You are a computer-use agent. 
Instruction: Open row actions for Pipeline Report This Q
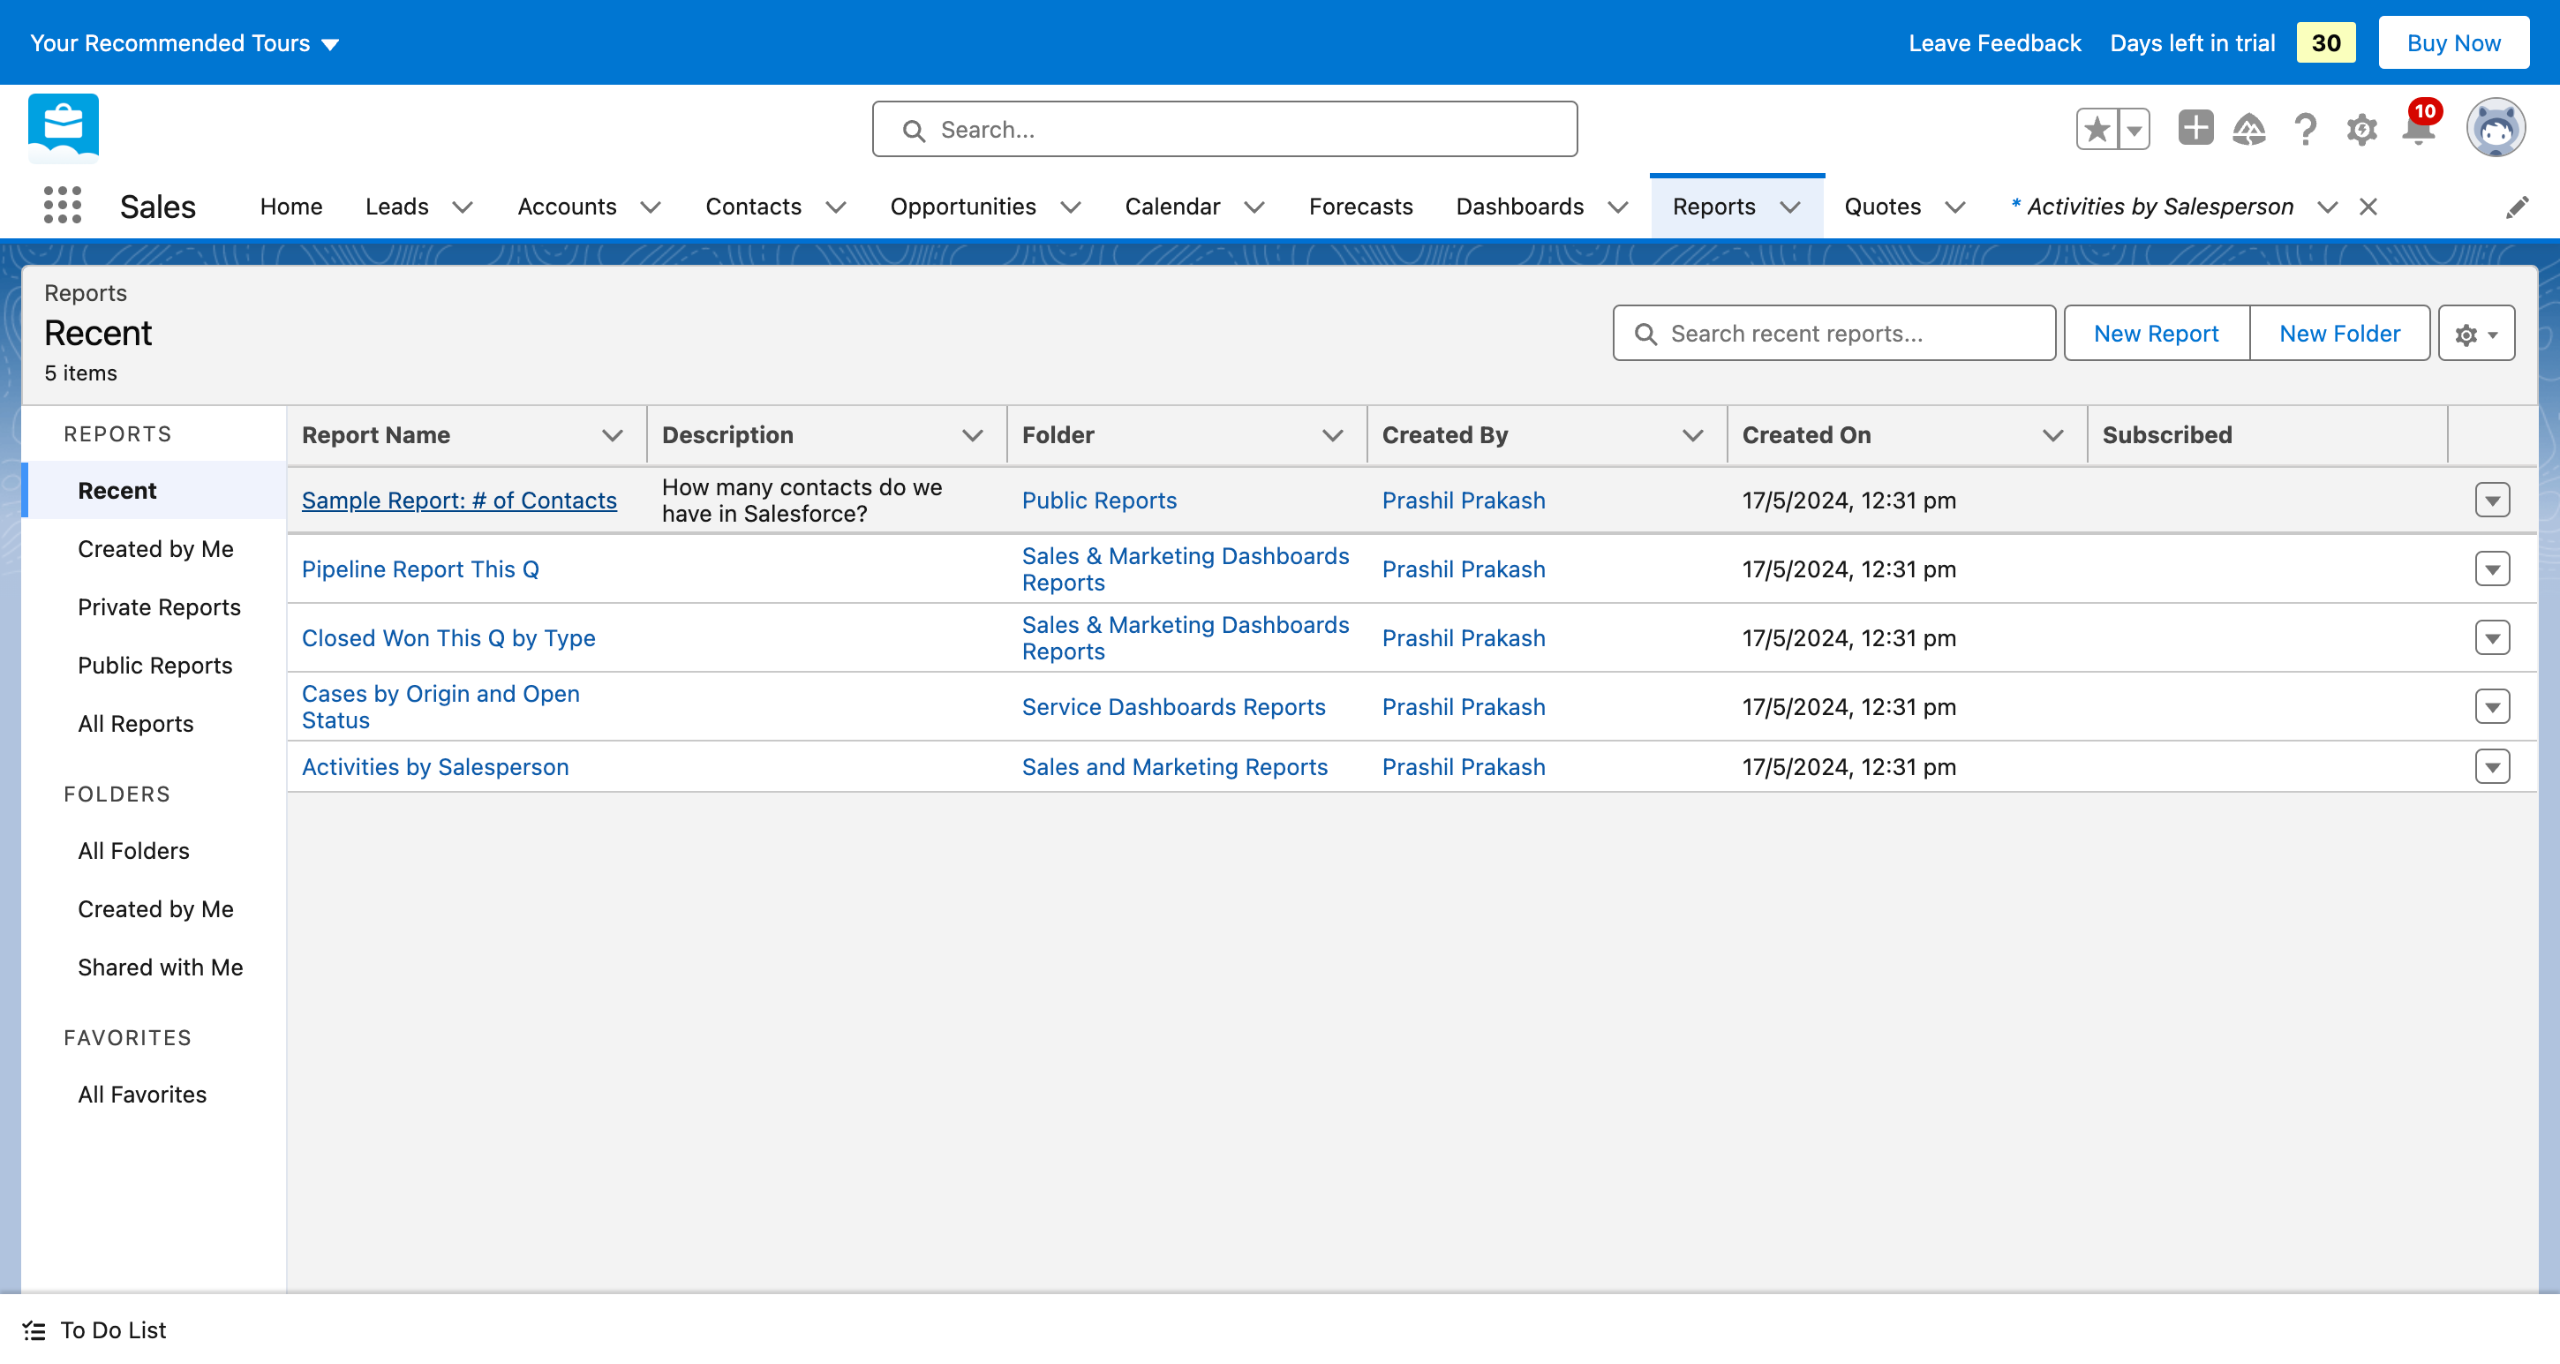2492,569
